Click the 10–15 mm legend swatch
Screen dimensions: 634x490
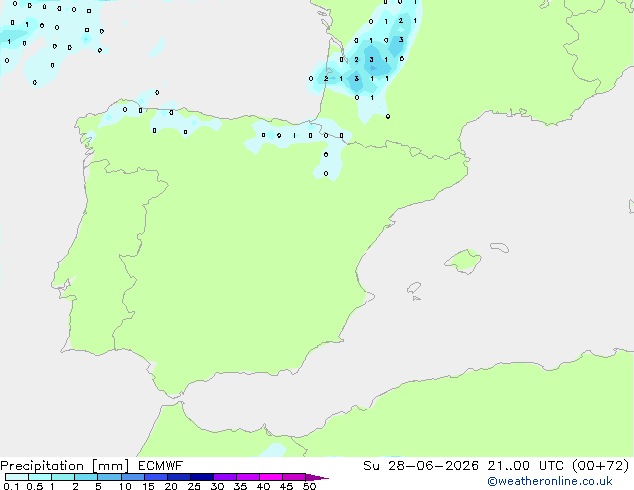pos(133,477)
